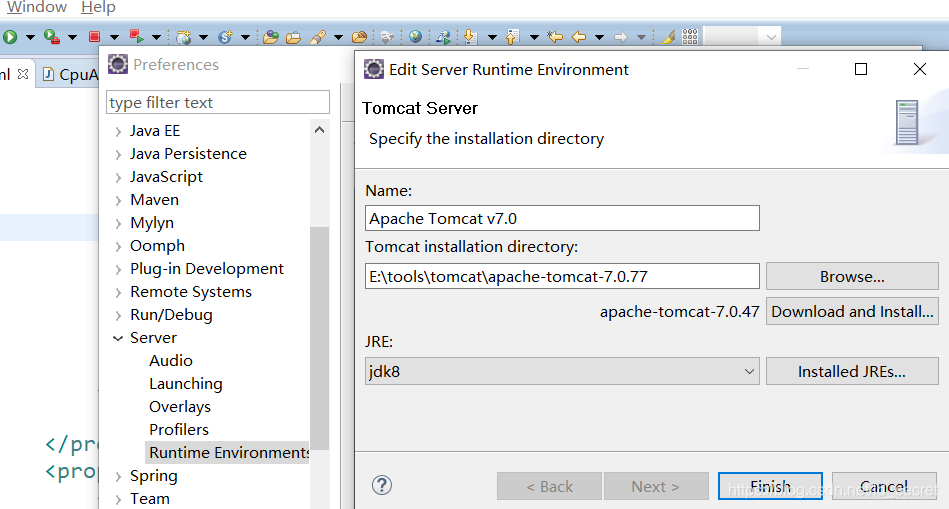Open the dropdown arrow beside Run icon

[x=30, y=38]
